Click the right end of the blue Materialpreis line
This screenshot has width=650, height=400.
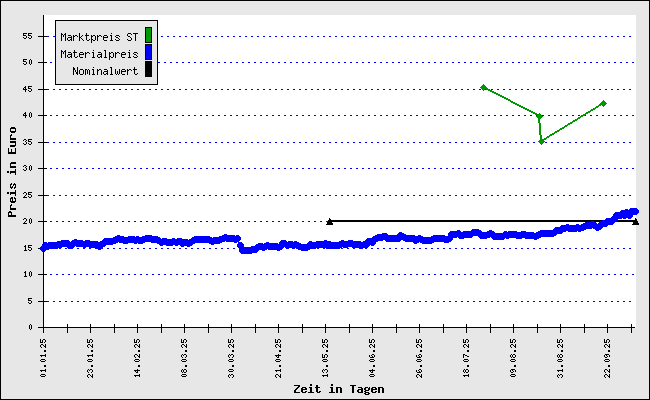(x=634, y=212)
